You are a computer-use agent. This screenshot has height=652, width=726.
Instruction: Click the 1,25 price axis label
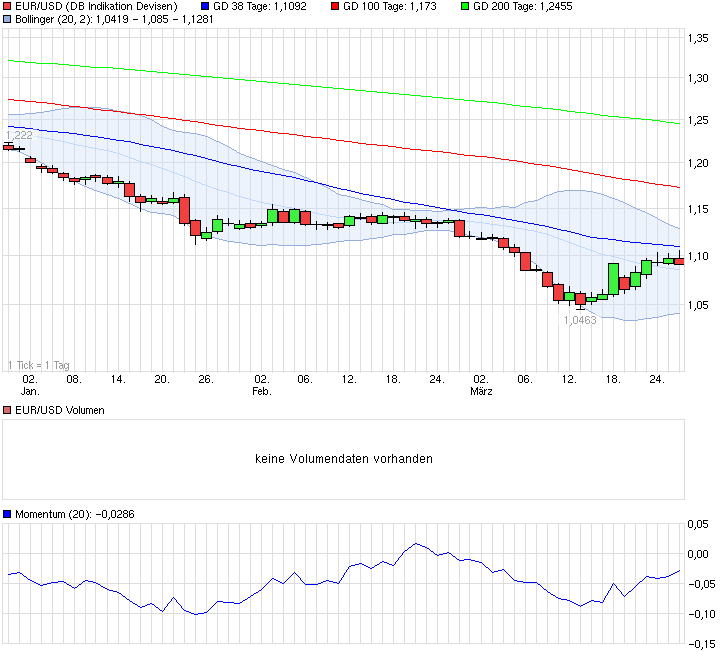point(698,120)
